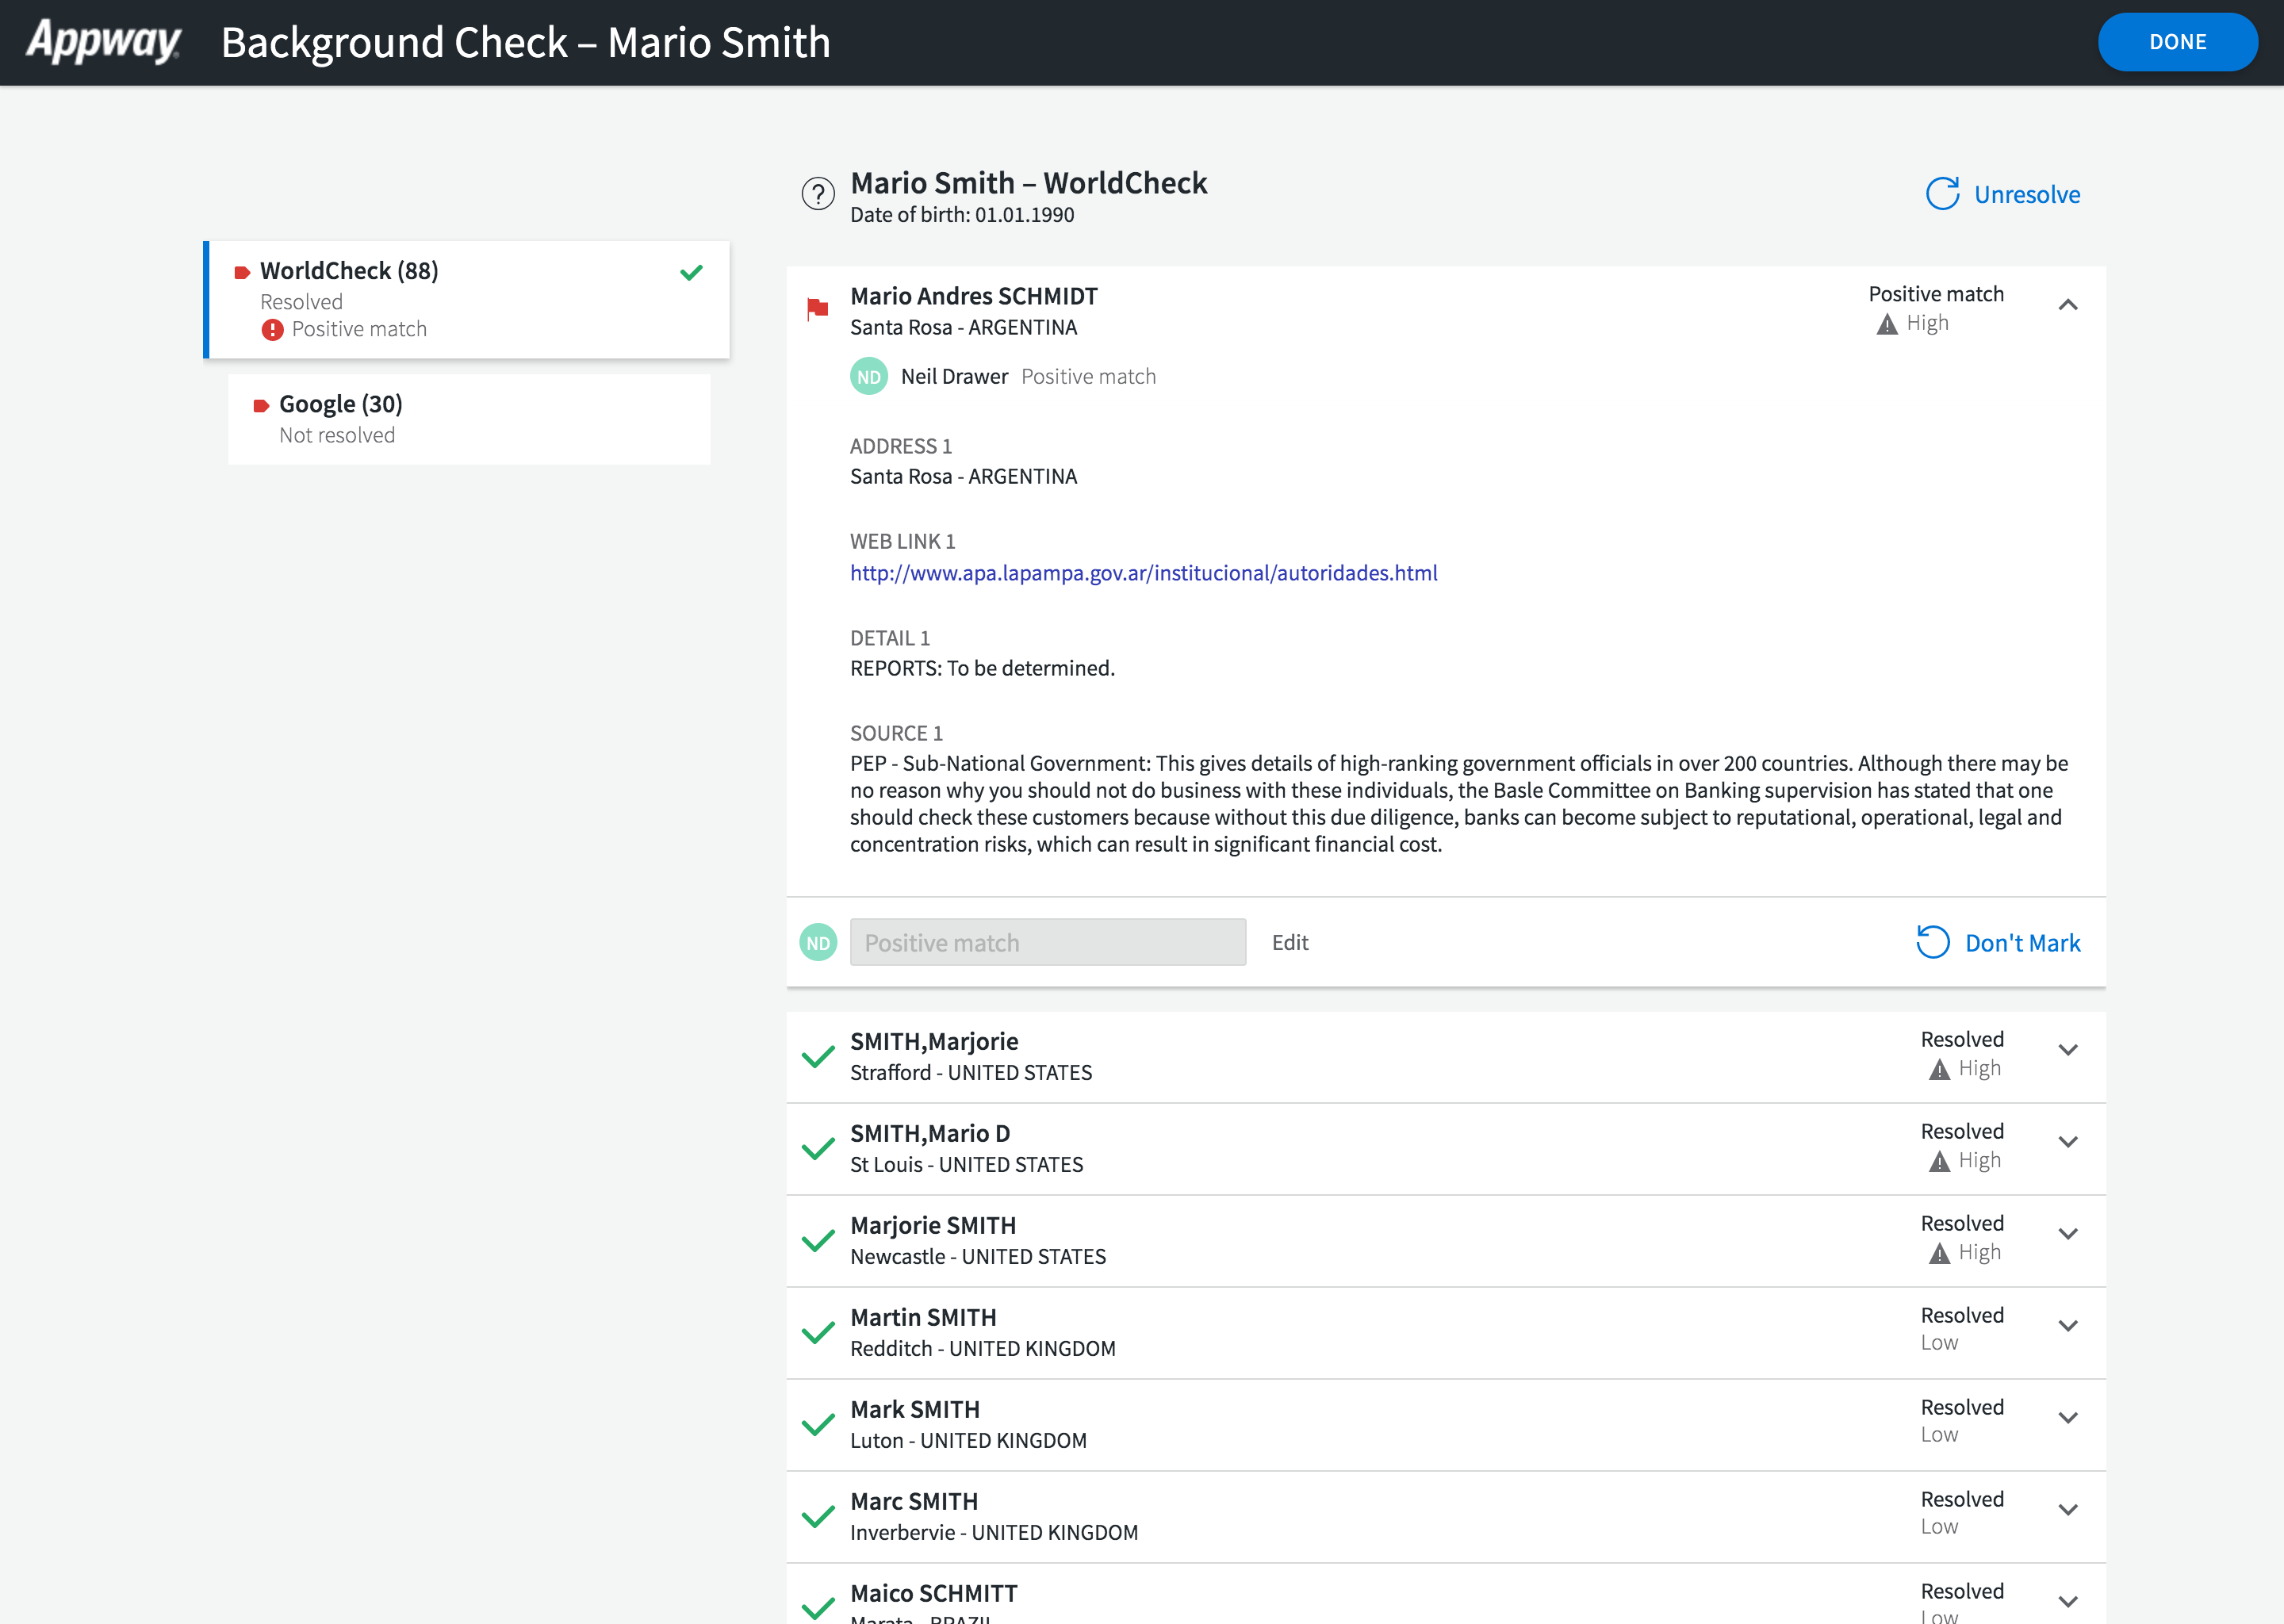Click the Don't Mark undo icon

pos(1933,942)
